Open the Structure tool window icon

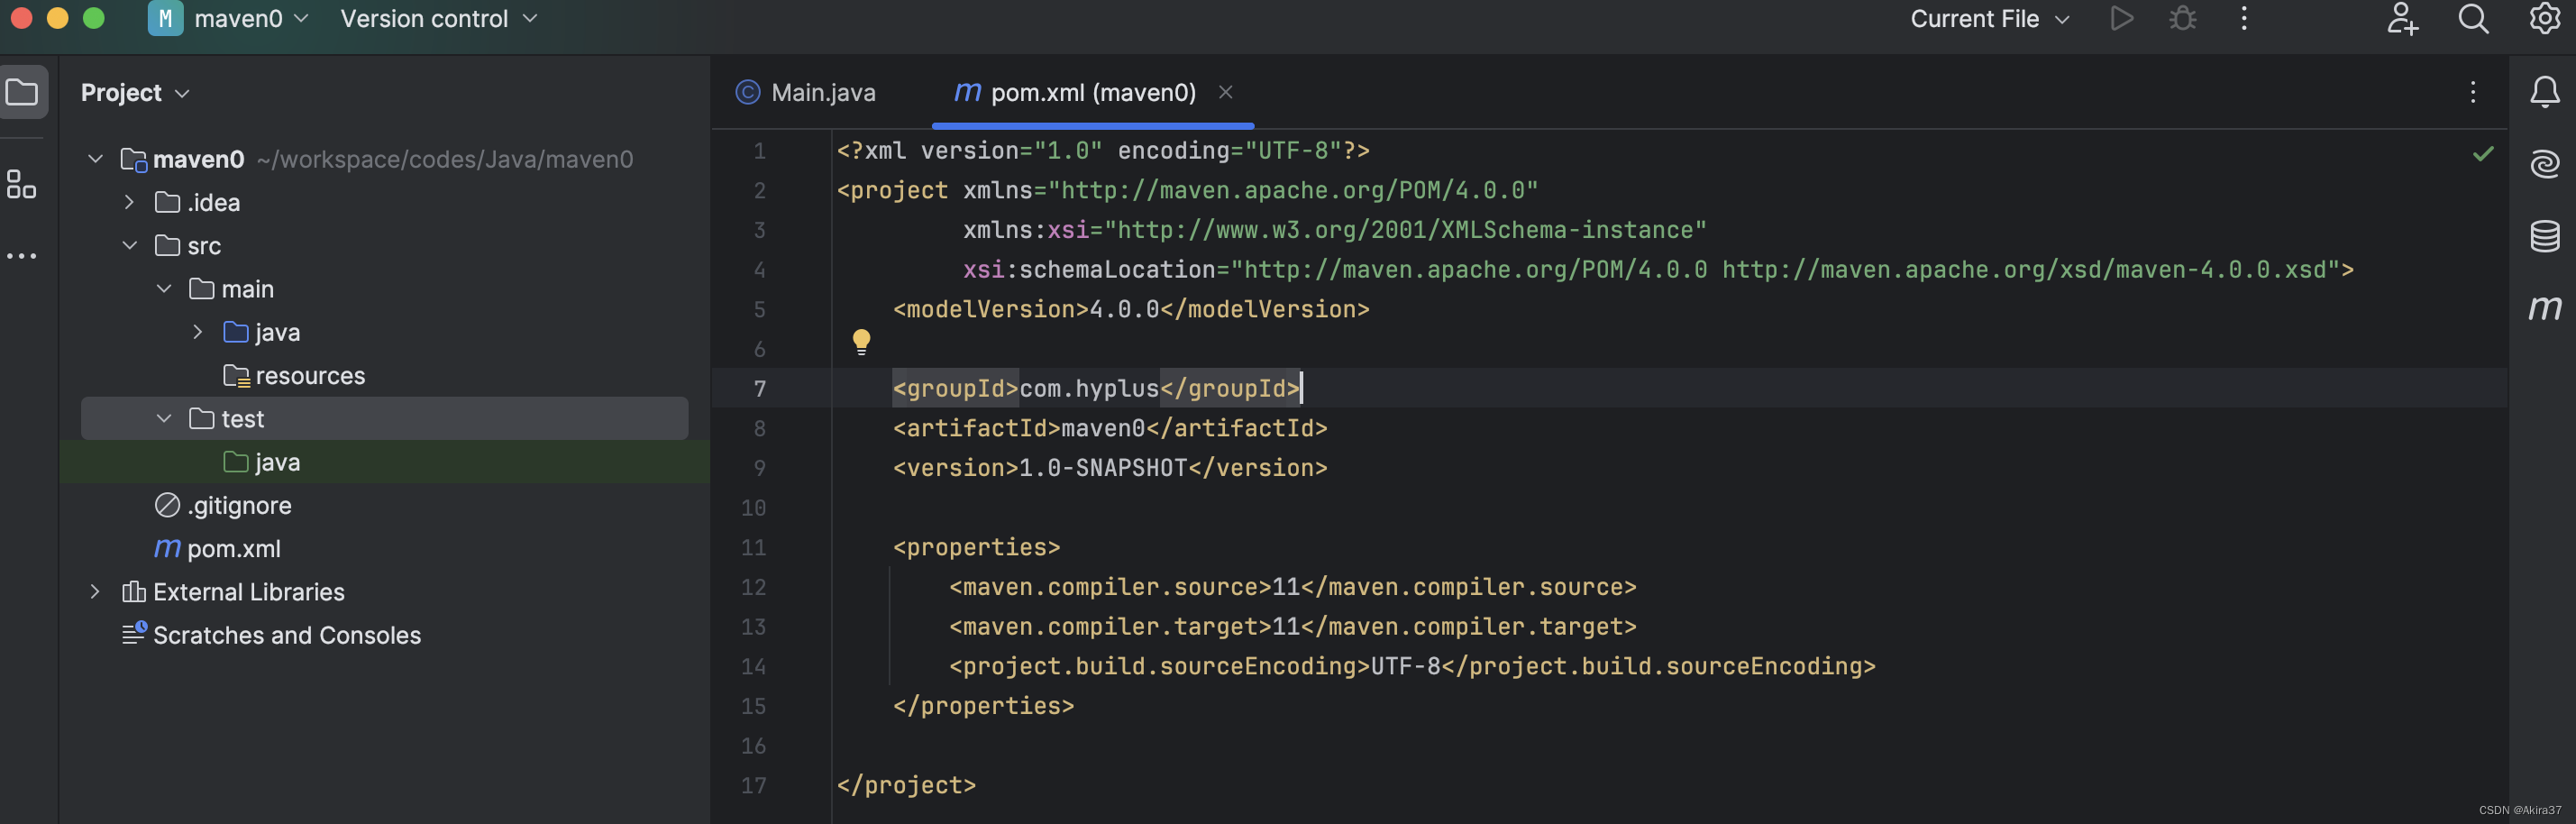[x=21, y=184]
